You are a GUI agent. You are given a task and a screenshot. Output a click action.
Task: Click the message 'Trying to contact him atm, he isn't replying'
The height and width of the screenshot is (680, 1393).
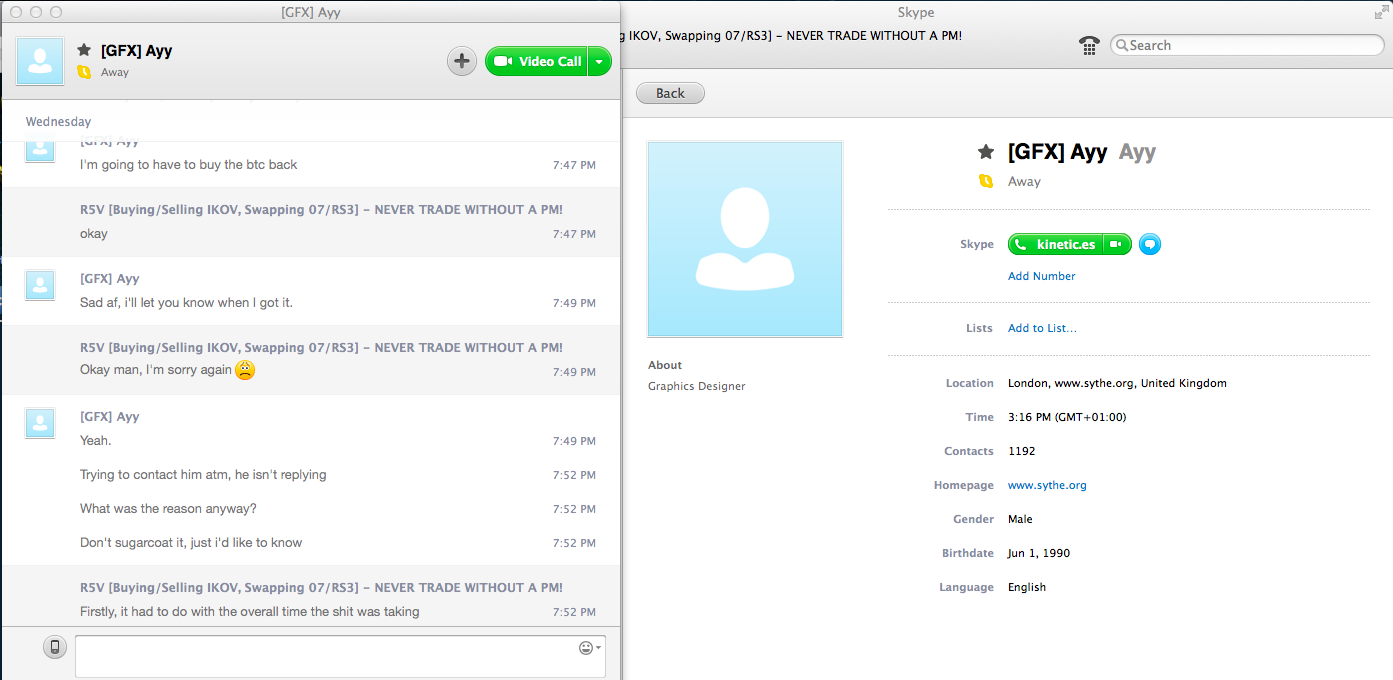point(203,474)
